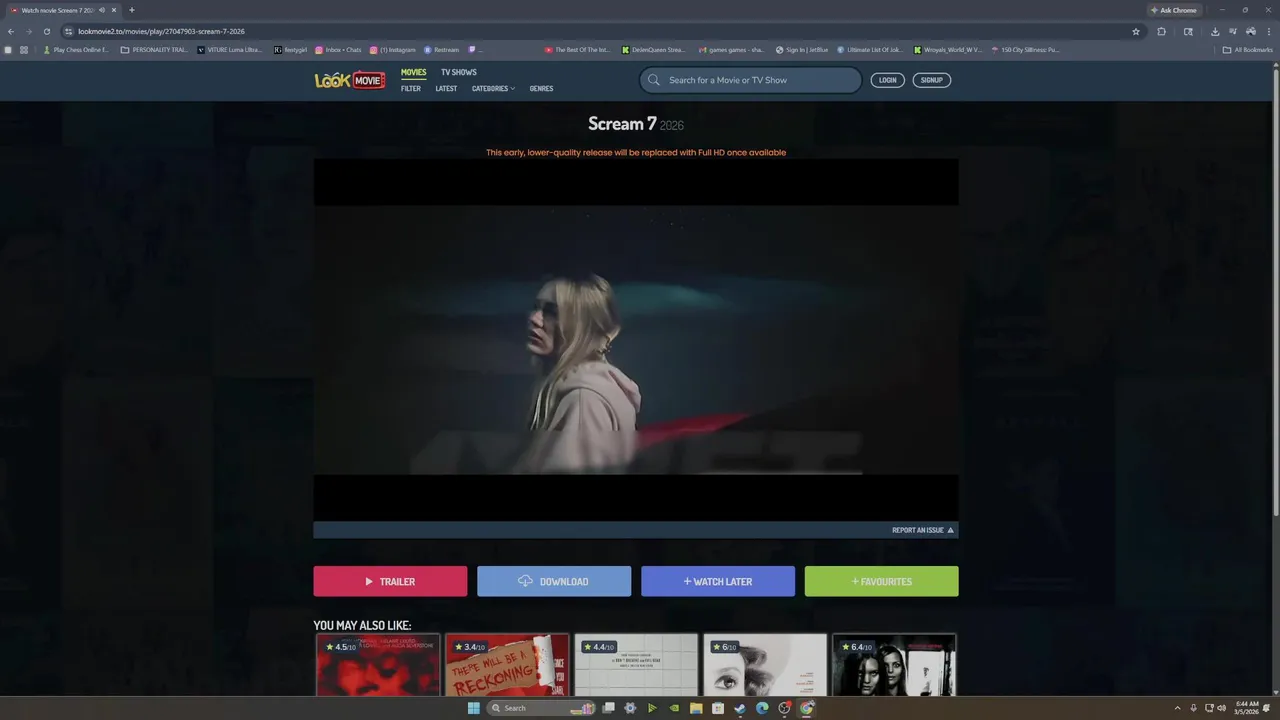Image resolution: width=1280 pixels, height=720 pixels.
Task: Open File Explorer from taskbar
Action: pos(696,708)
